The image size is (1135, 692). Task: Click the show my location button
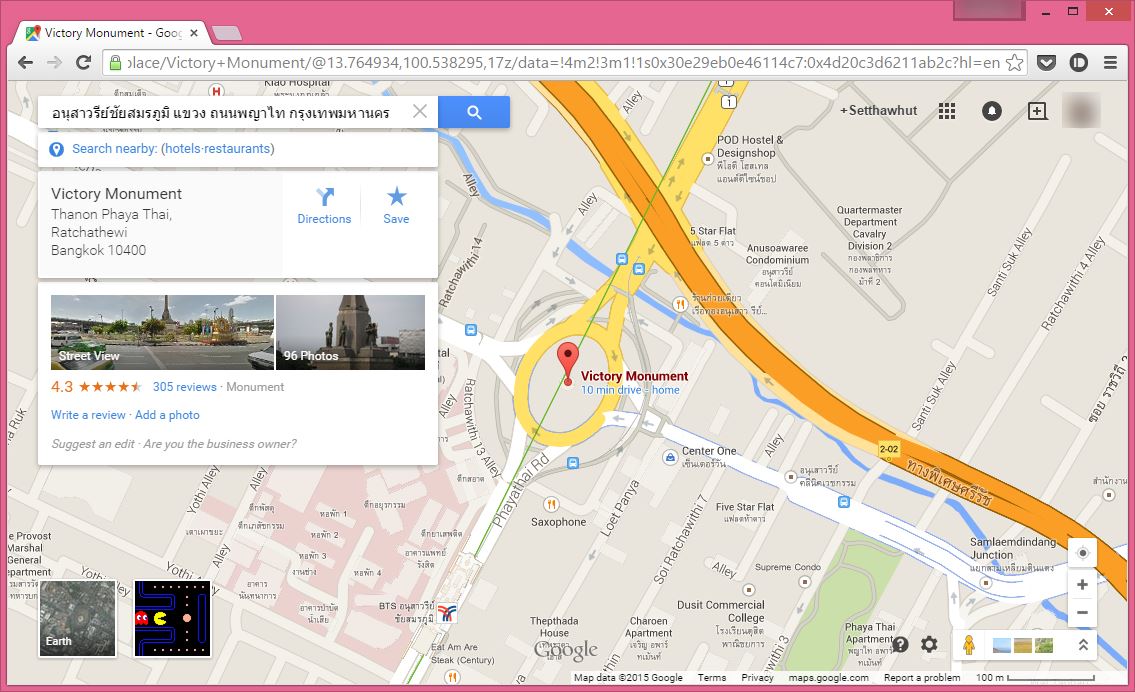tap(1082, 553)
